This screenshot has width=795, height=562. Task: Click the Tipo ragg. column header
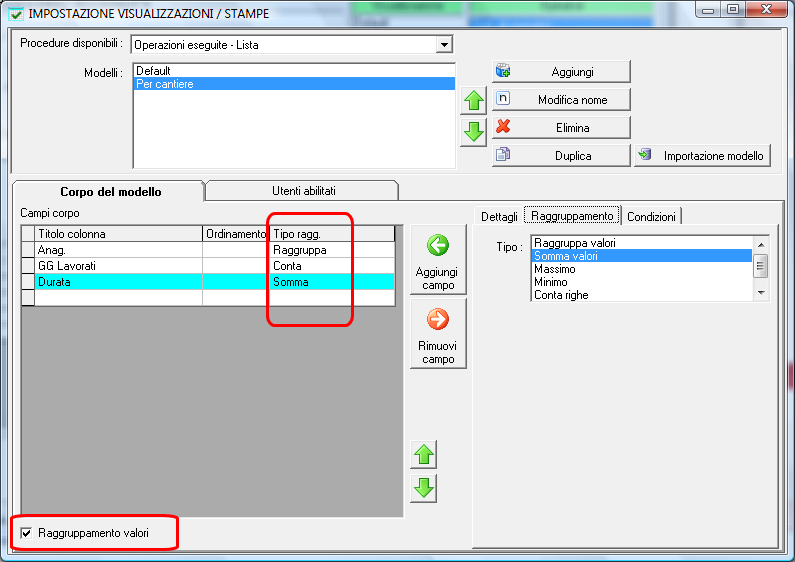332,234
